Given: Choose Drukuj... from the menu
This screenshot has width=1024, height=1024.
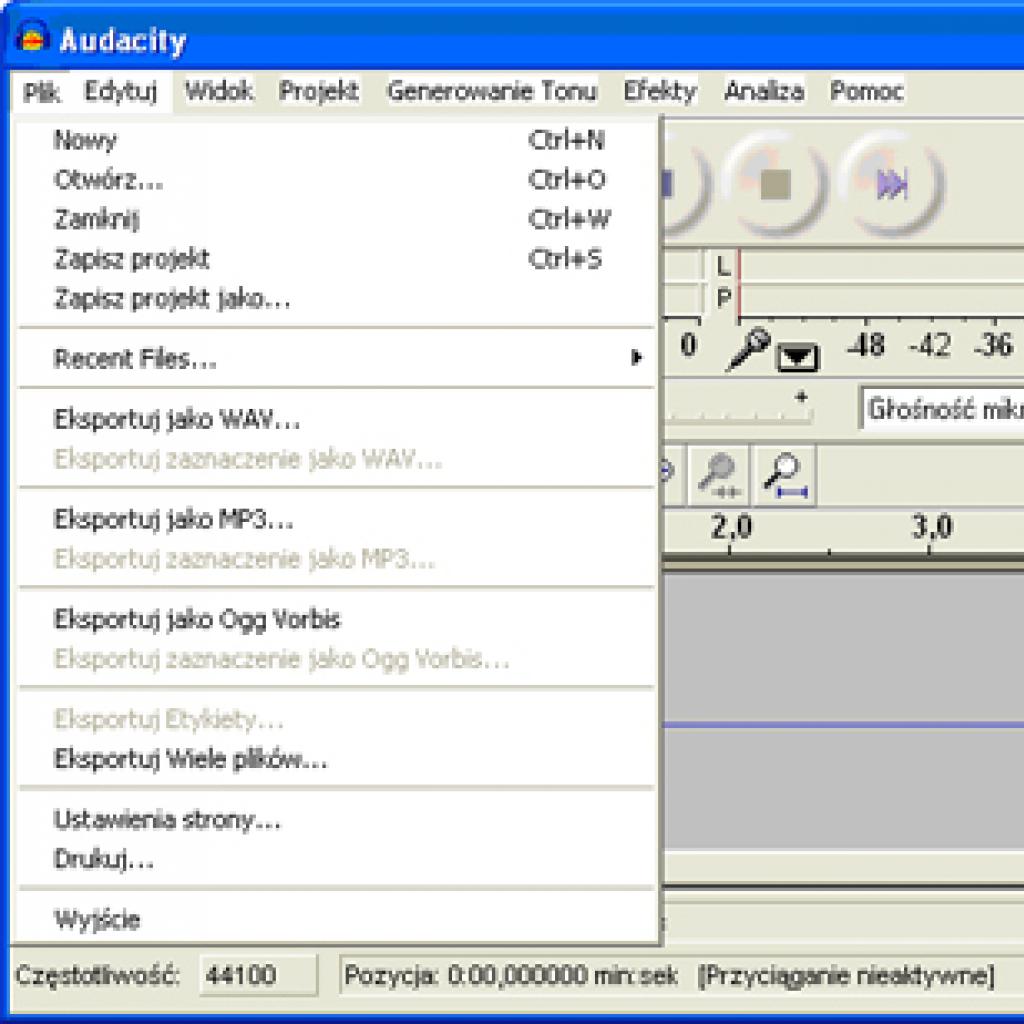Looking at the screenshot, I should (336, 859).
